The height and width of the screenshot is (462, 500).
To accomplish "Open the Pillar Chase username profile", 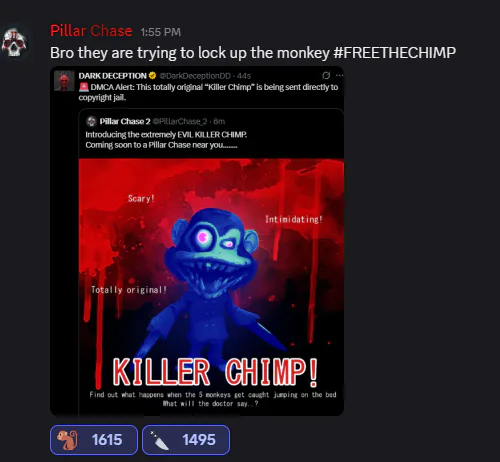I will pos(91,31).
